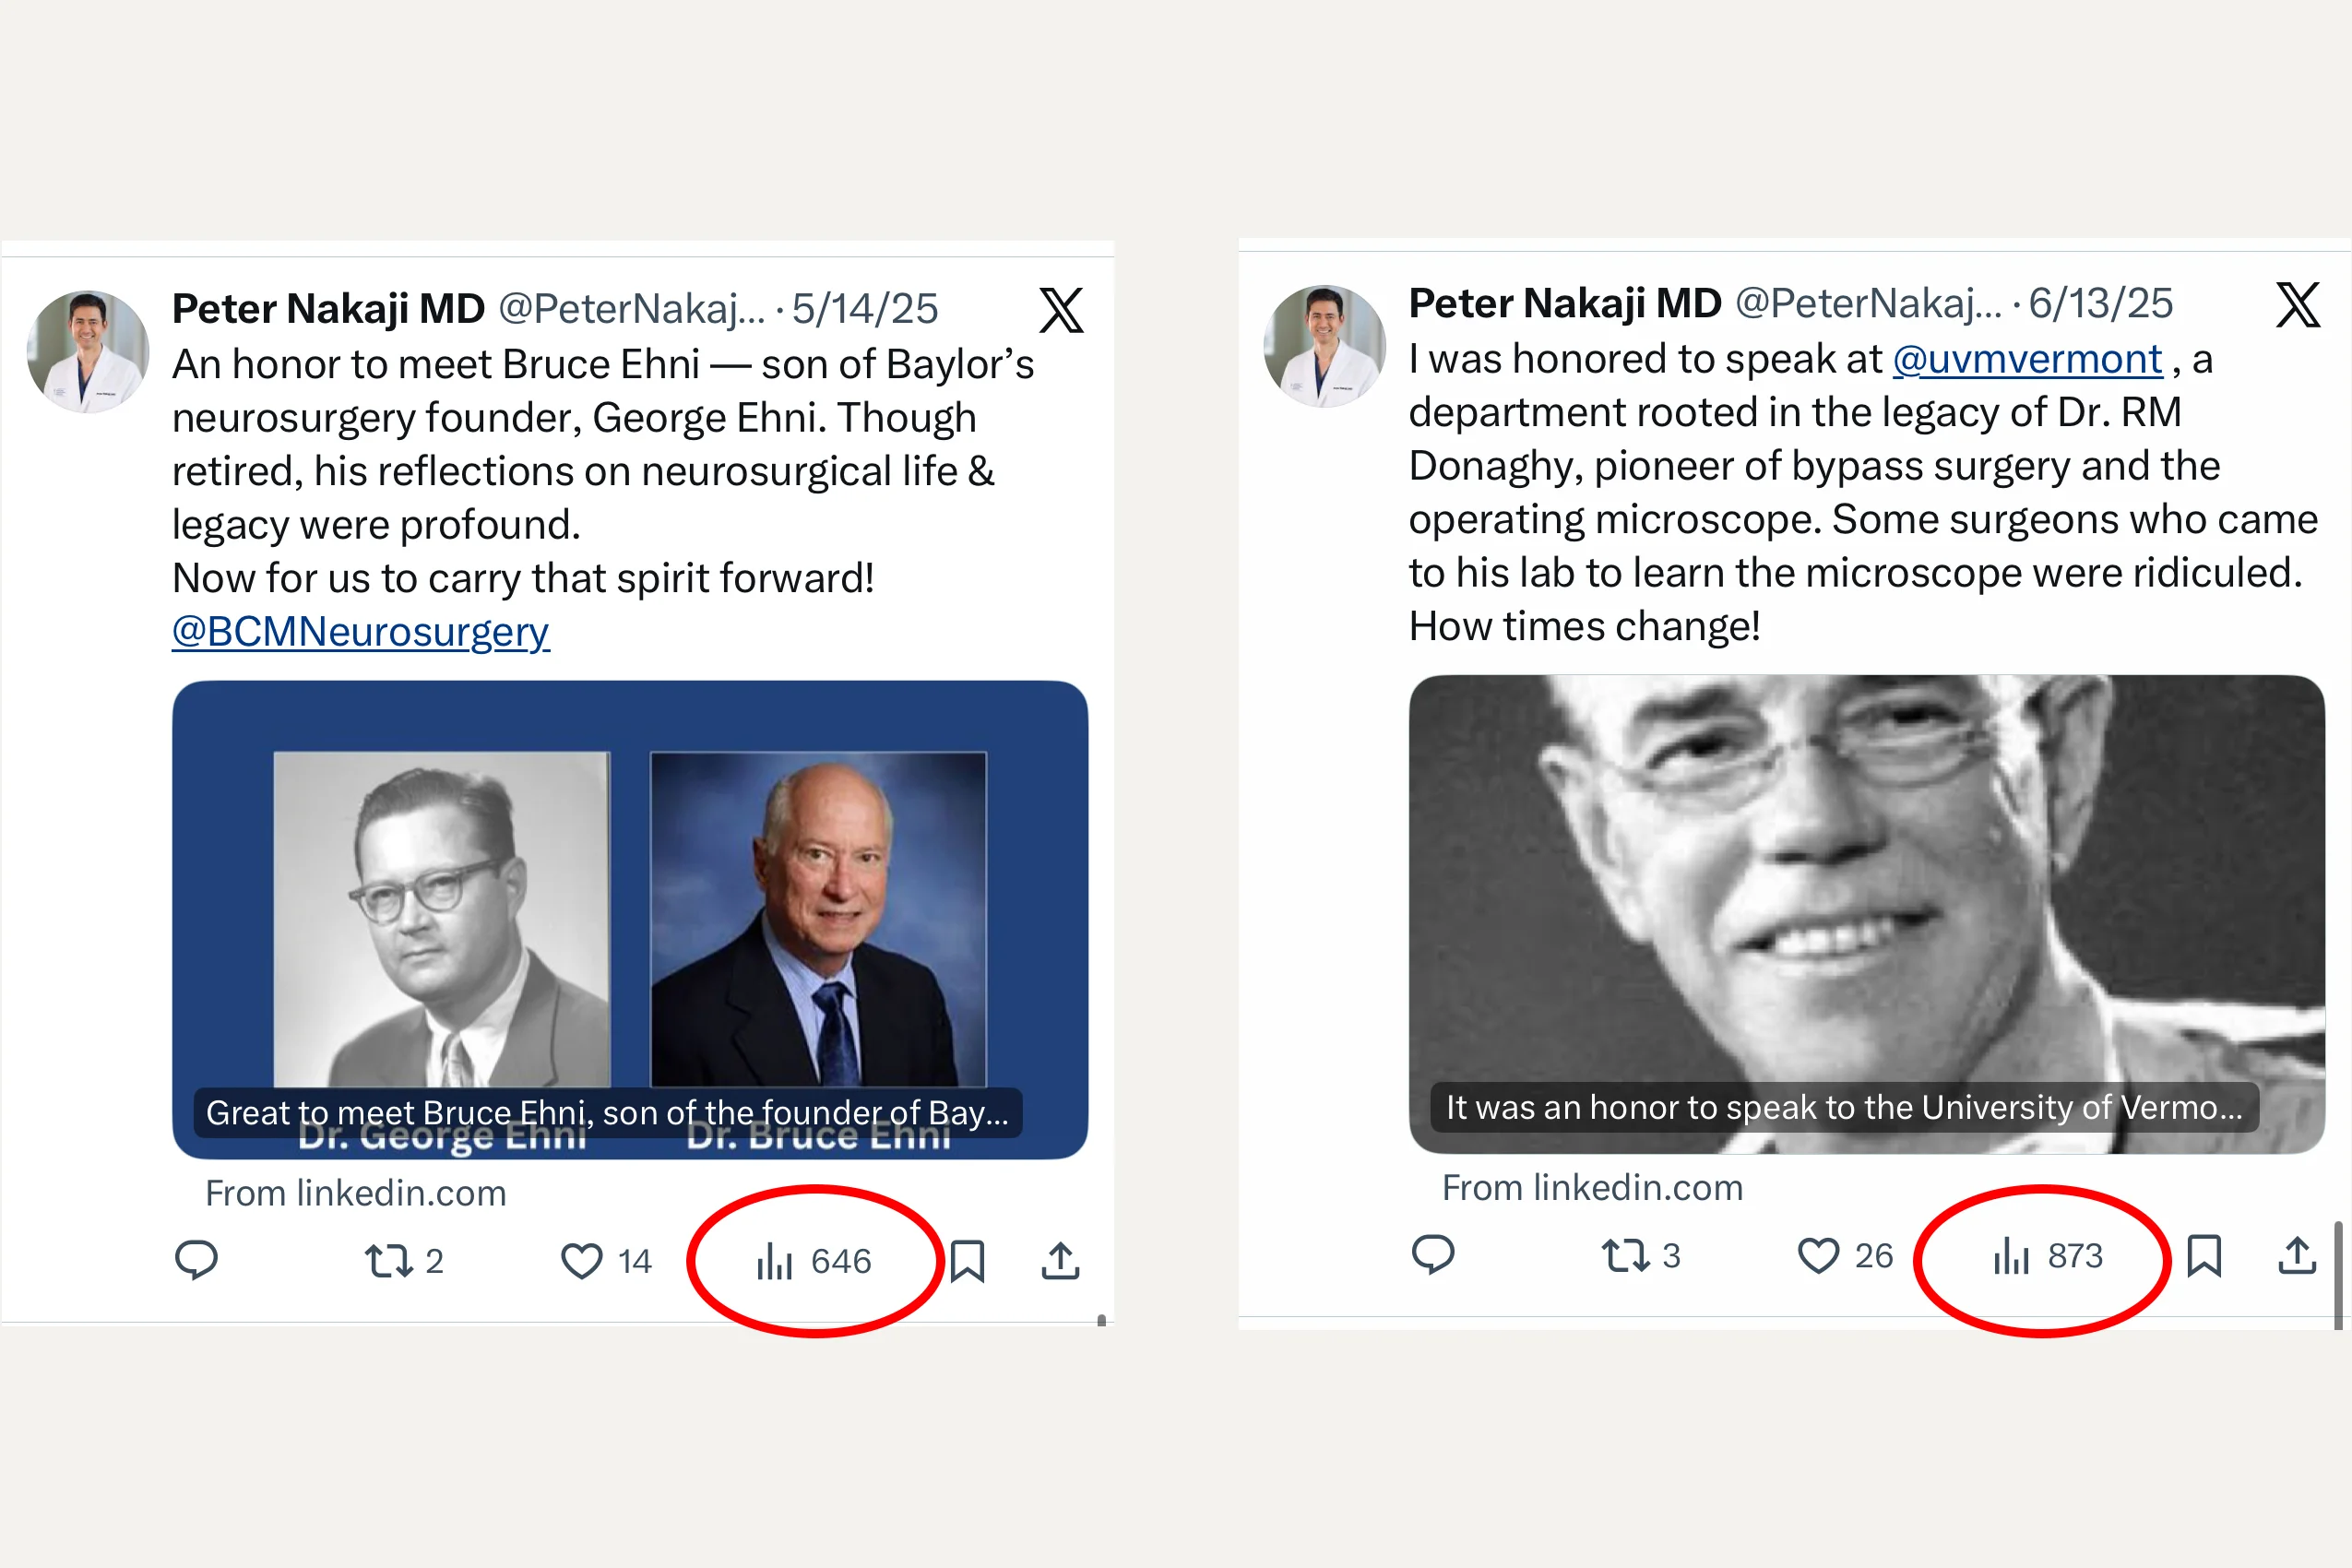Open view analytics showing 873
The image size is (2352, 1568).
click(2049, 1256)
